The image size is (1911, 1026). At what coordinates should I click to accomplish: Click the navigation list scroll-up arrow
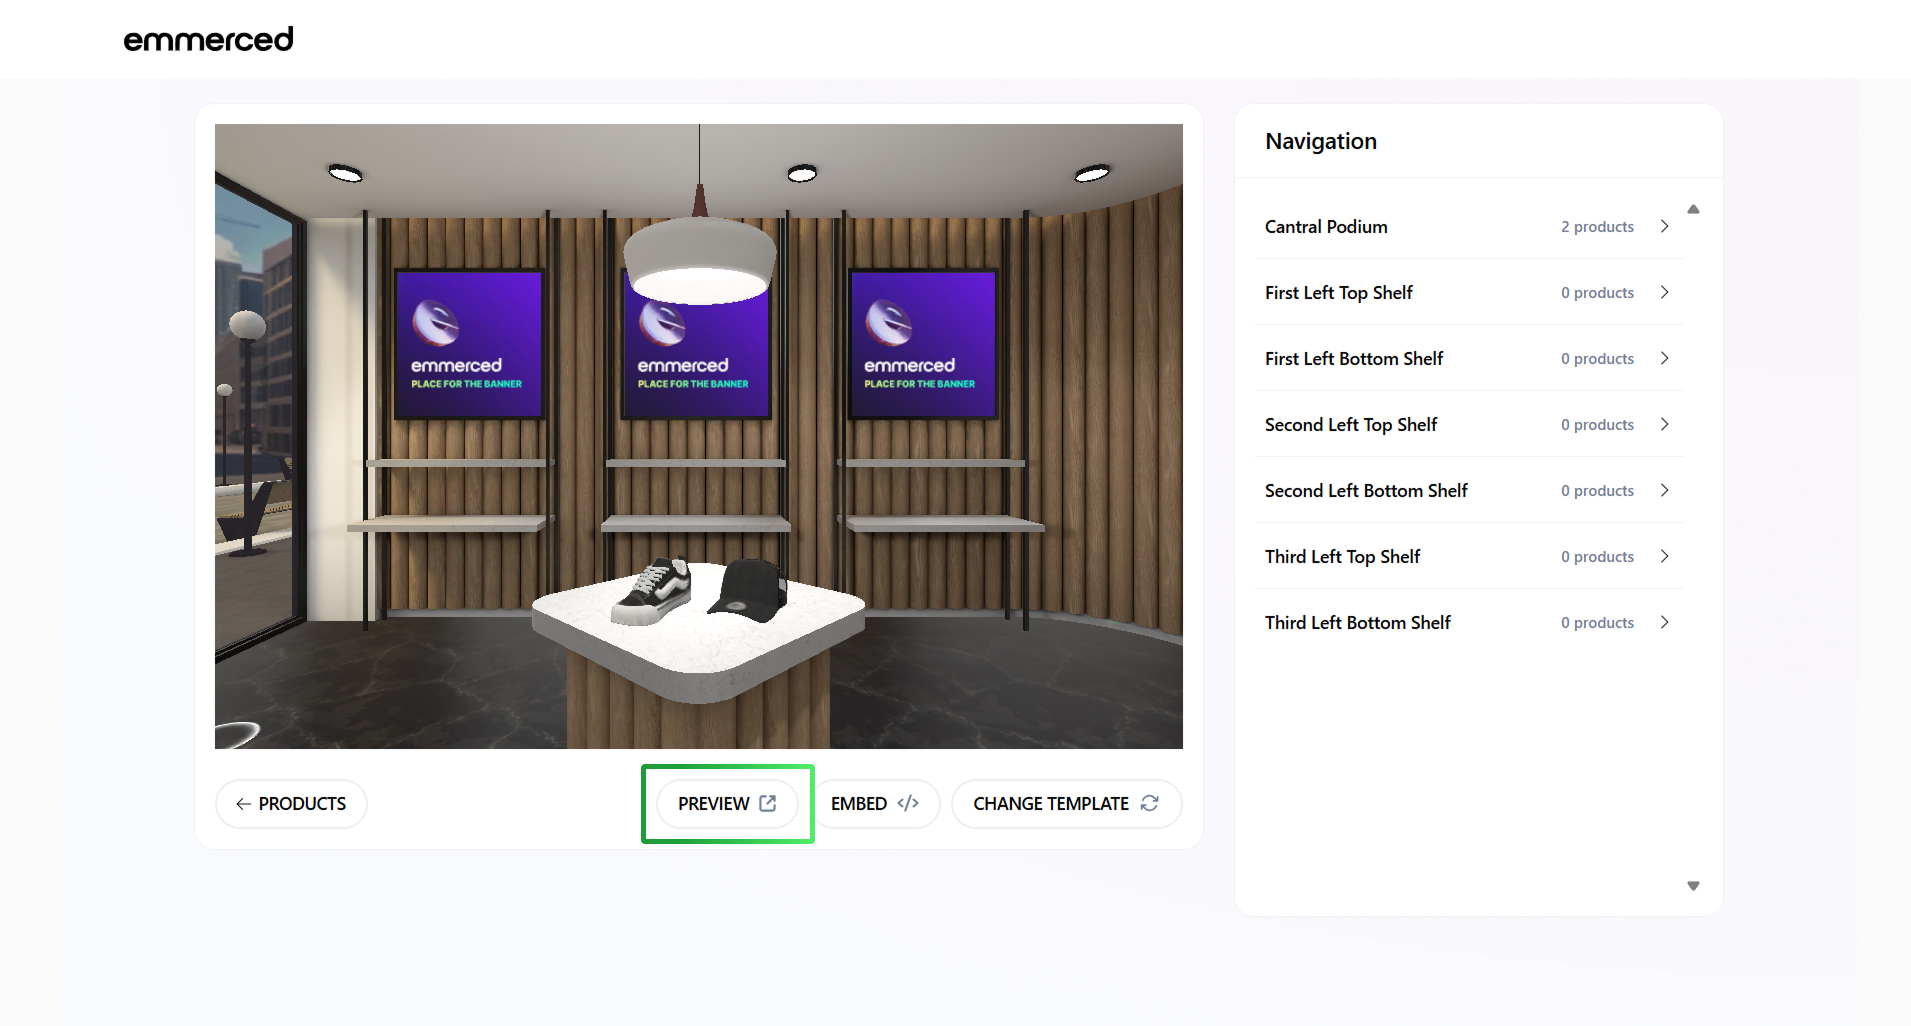click(x=1693, y=209)
